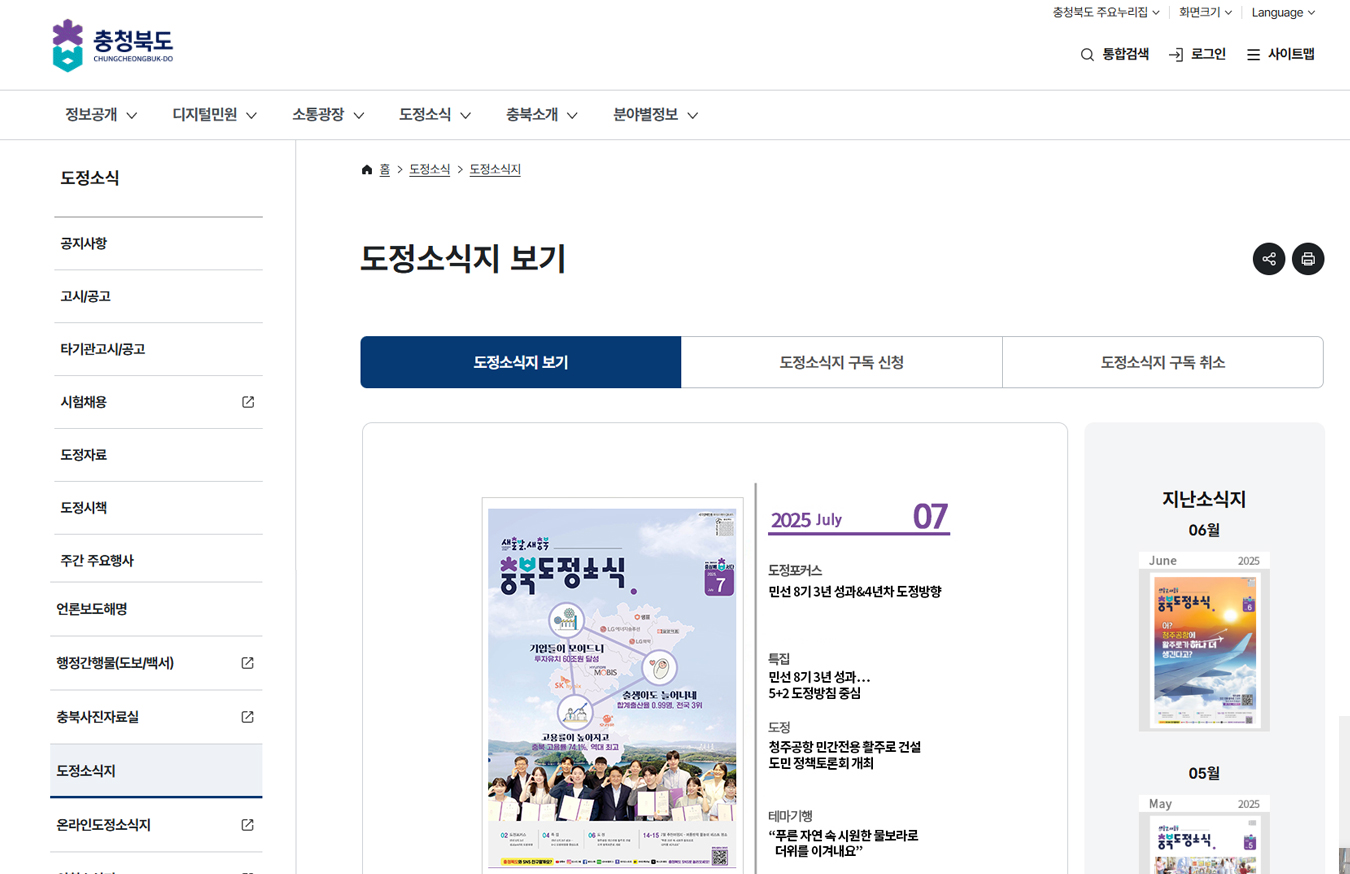Expand the 화면크기 dropdown

click(1205, 13)
